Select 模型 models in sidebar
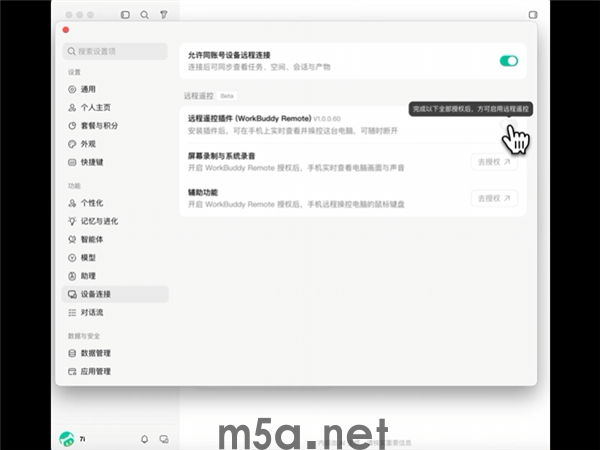This screenshot has height=450, width=600. click(115, 258)
